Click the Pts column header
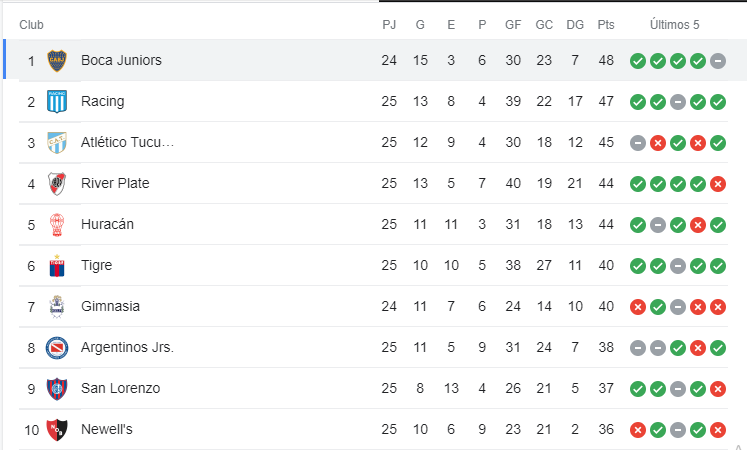 tap(606, 25)
